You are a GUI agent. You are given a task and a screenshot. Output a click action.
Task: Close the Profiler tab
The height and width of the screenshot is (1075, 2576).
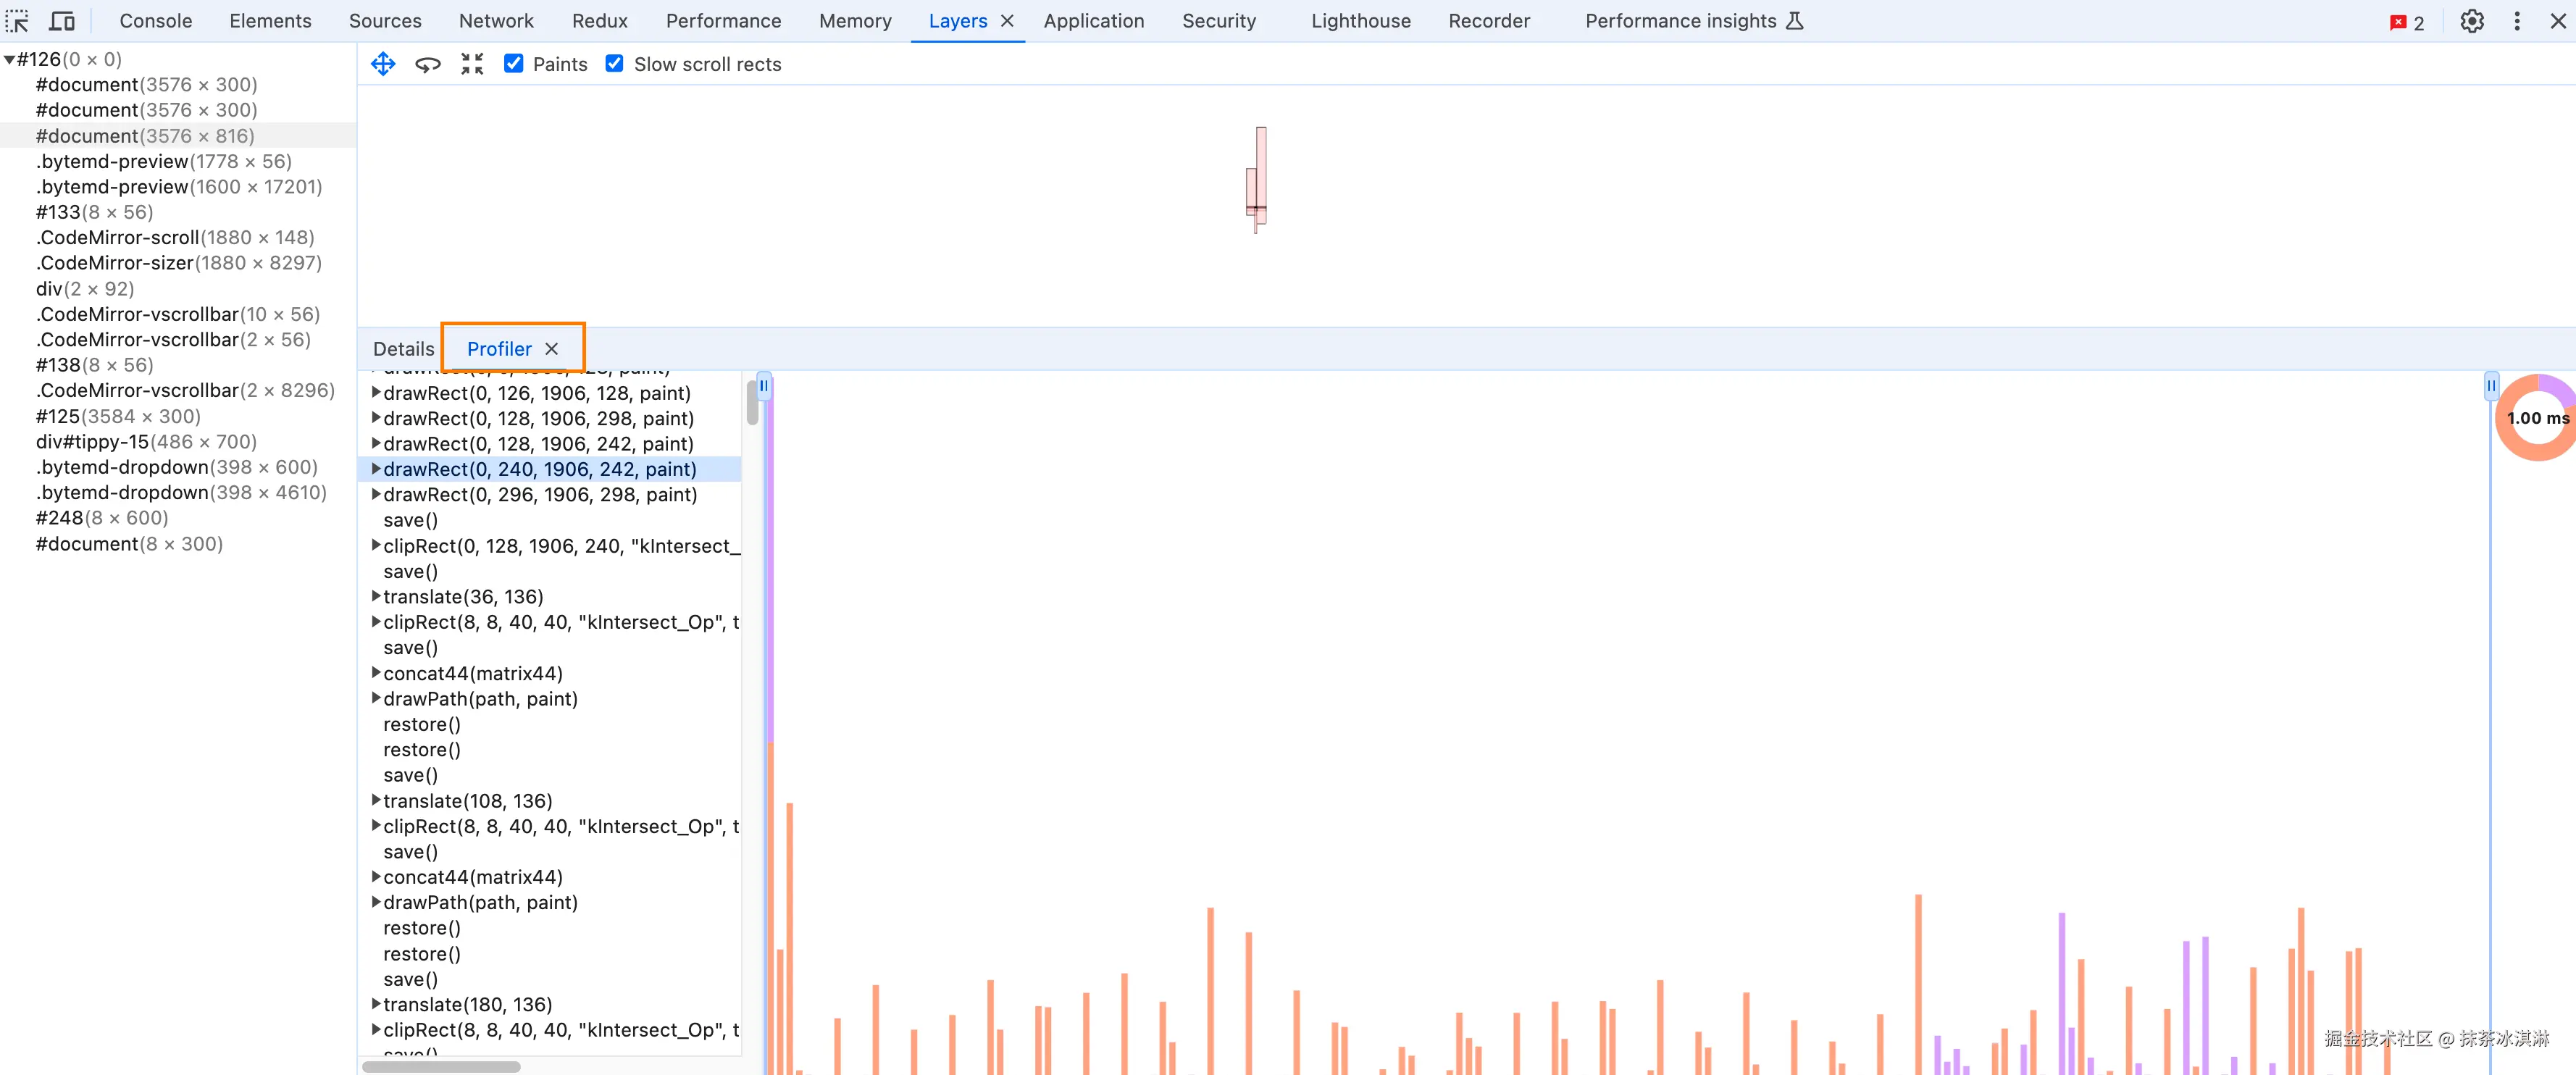click(551, 349)
